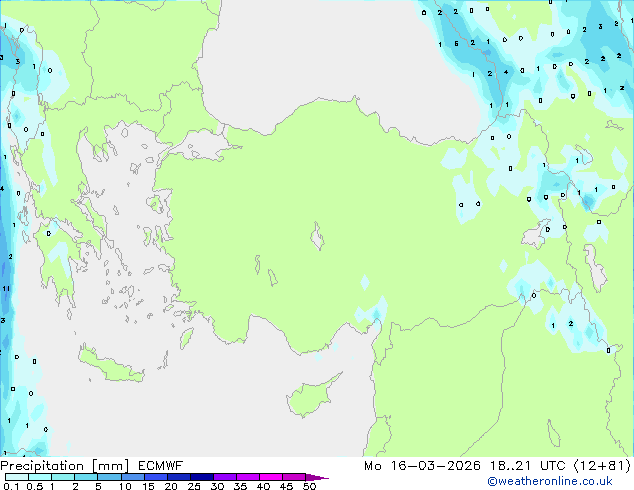
Task: Click the purple arrow tip of the legend
Action: (317, 477)
